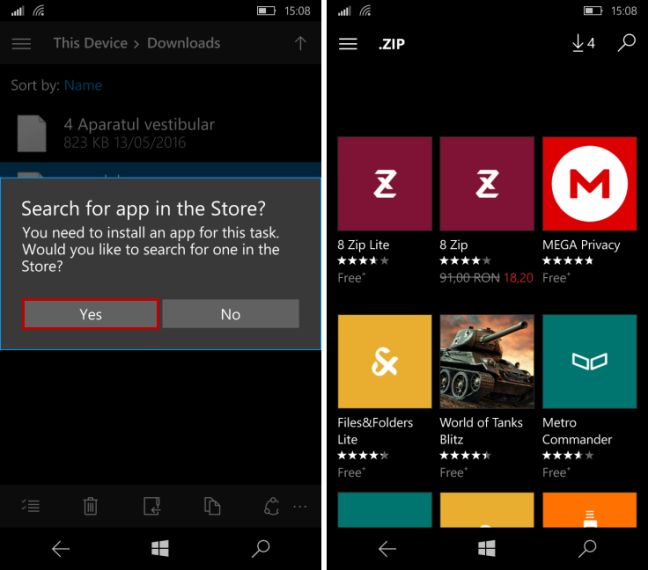Navigate to This Device breadcrumb

(90, 43)
